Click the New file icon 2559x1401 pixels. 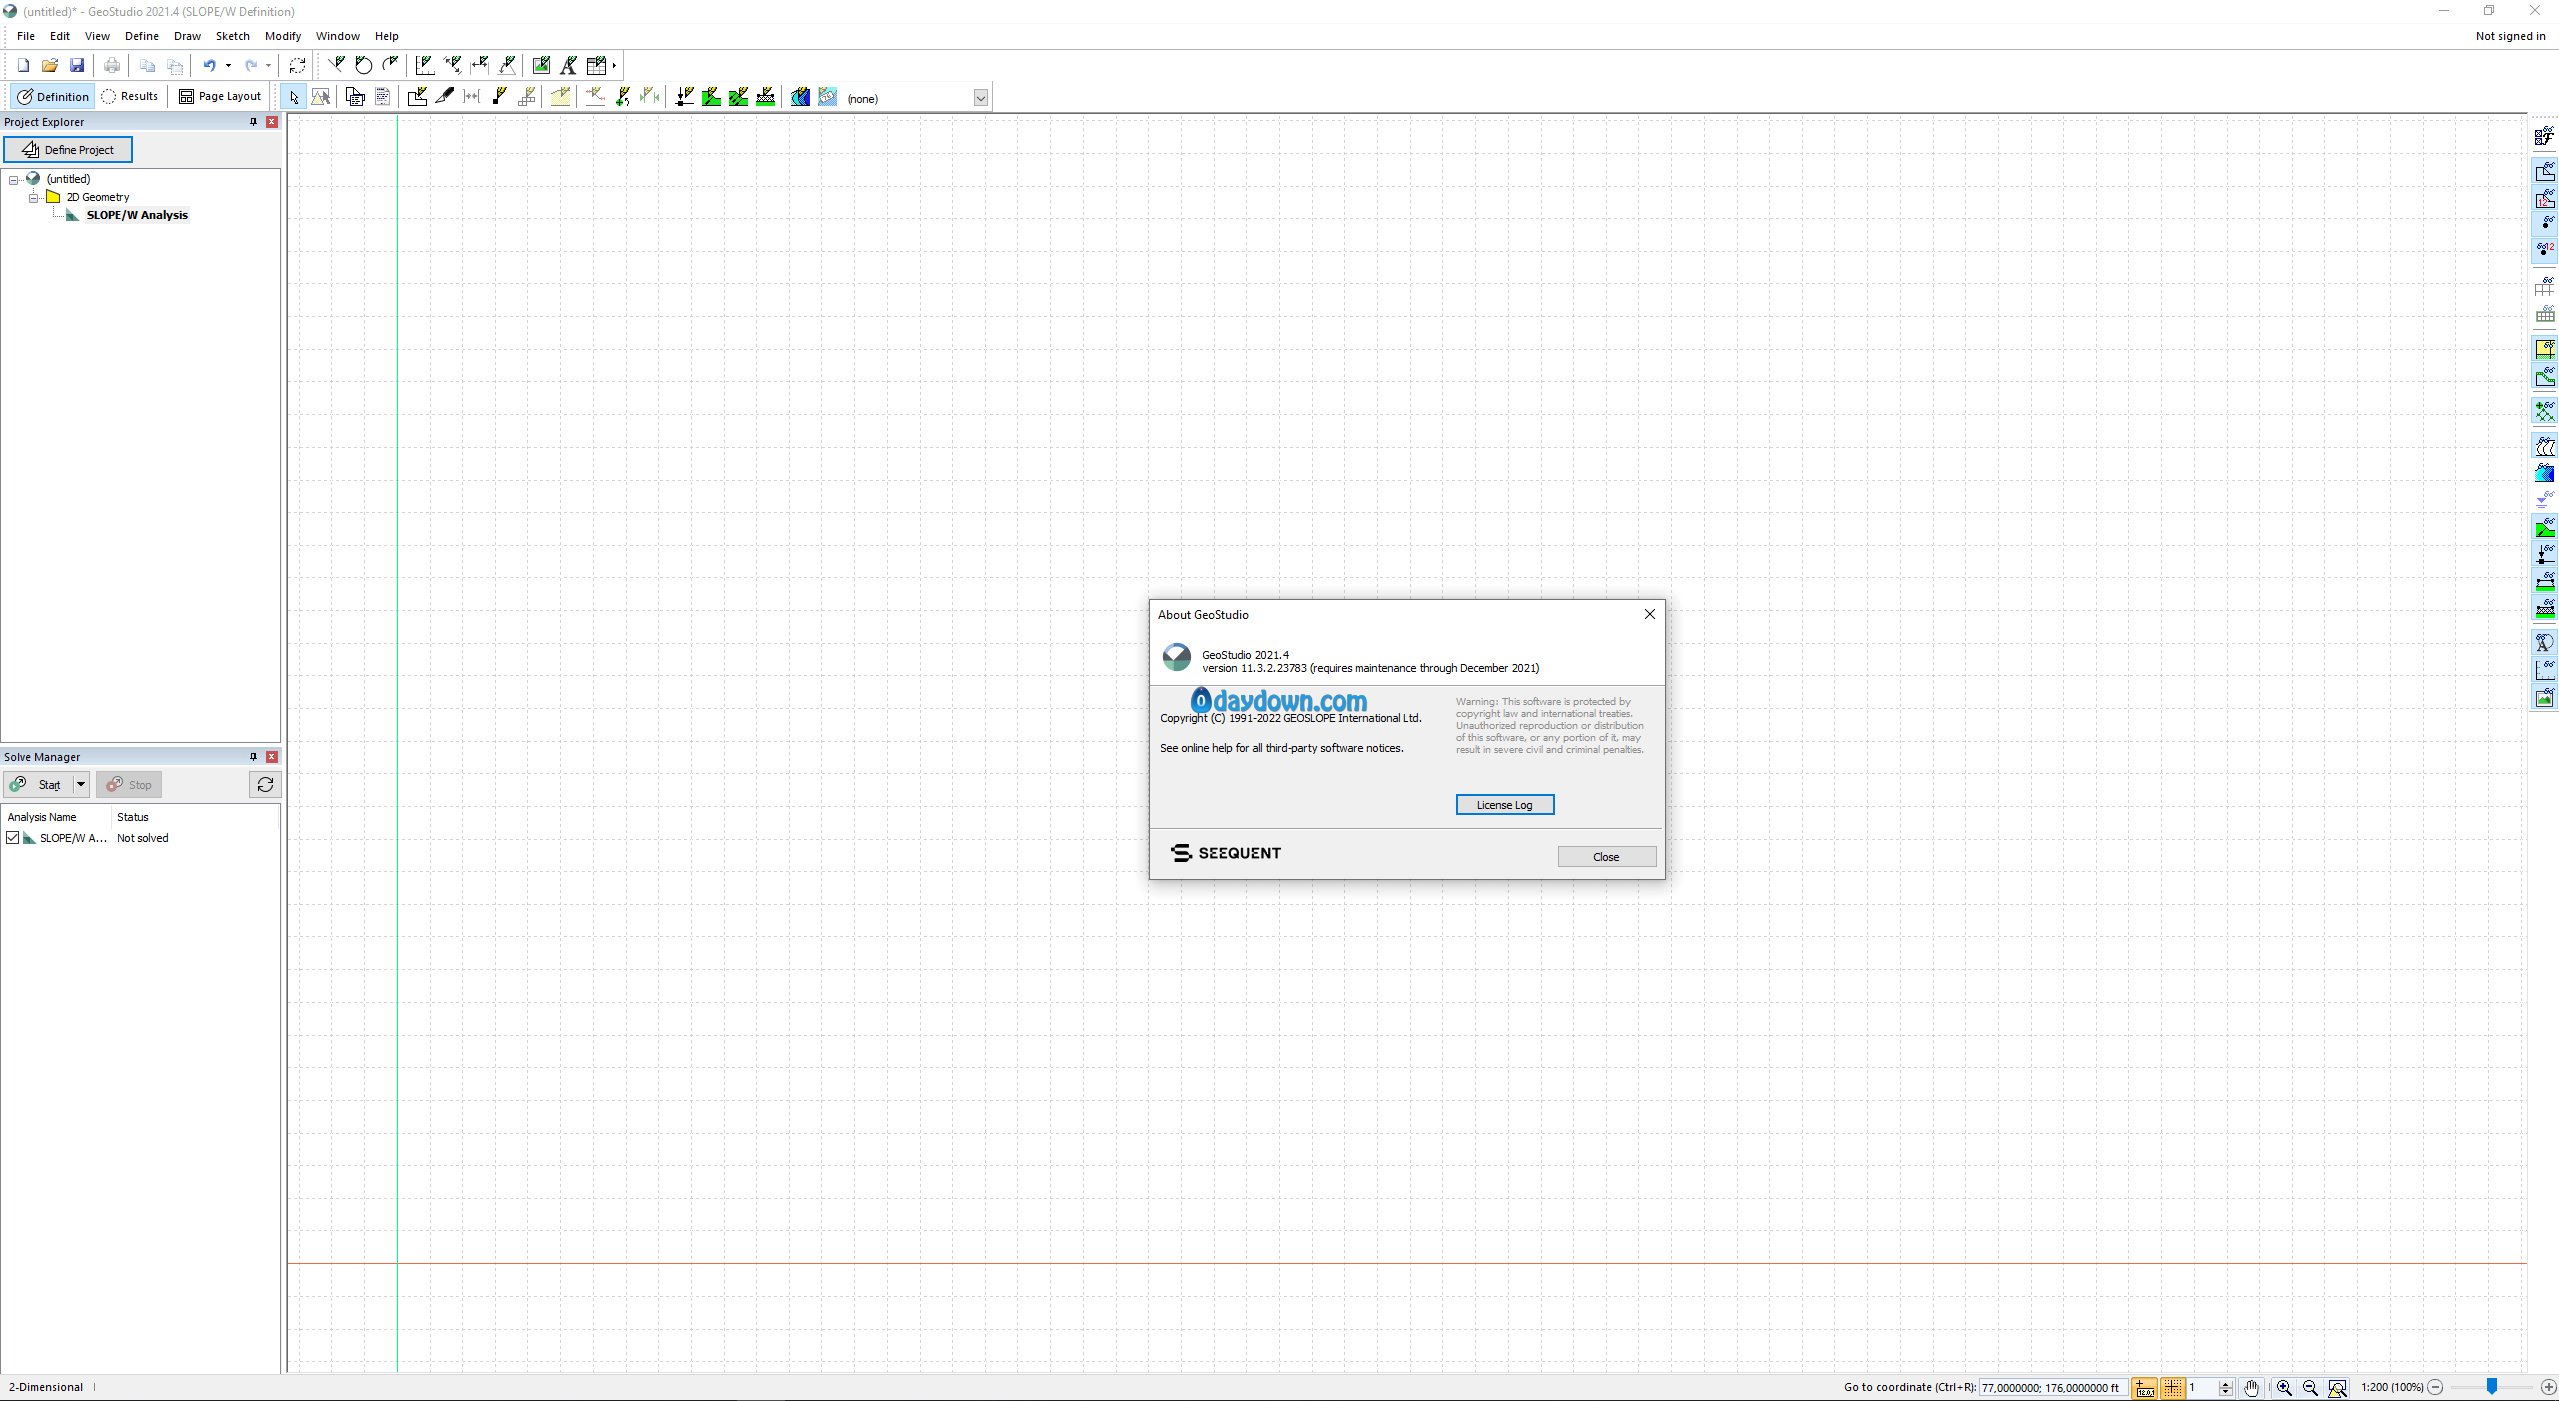click(x=23, y=65)
